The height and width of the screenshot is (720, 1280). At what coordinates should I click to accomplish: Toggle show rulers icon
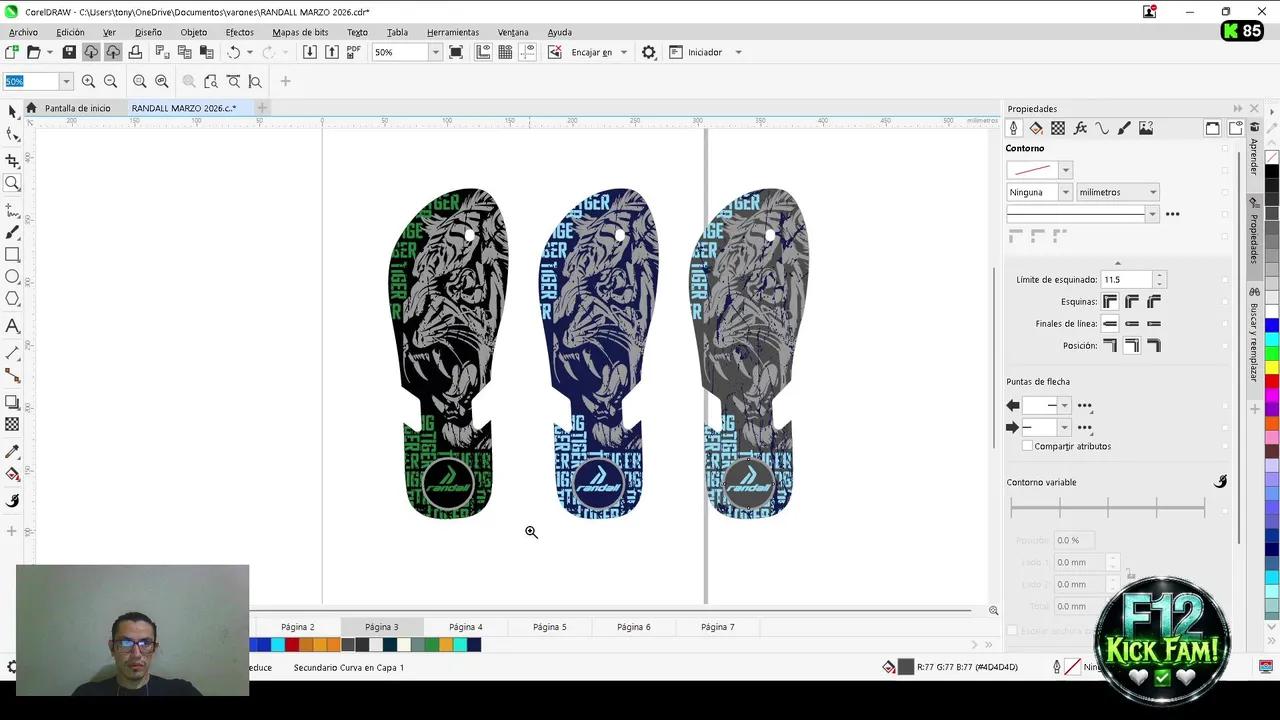(483, 52)
